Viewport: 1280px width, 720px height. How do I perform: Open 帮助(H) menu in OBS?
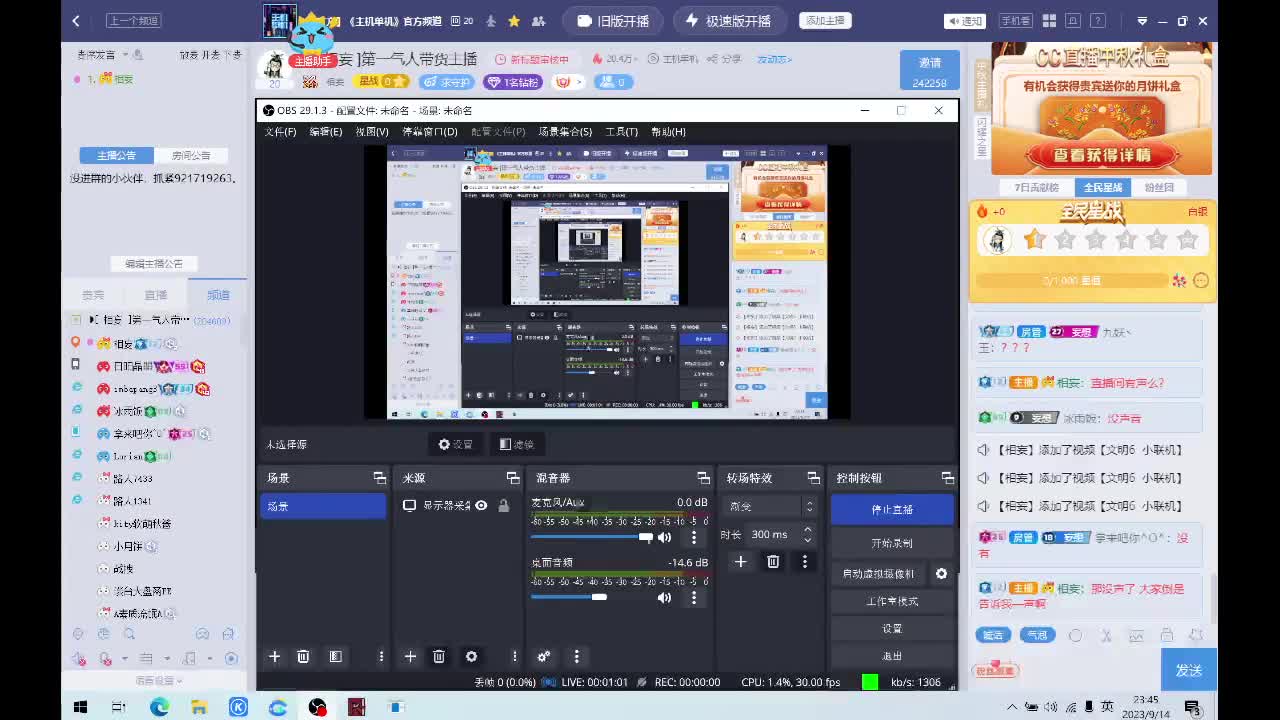(668, 132)
